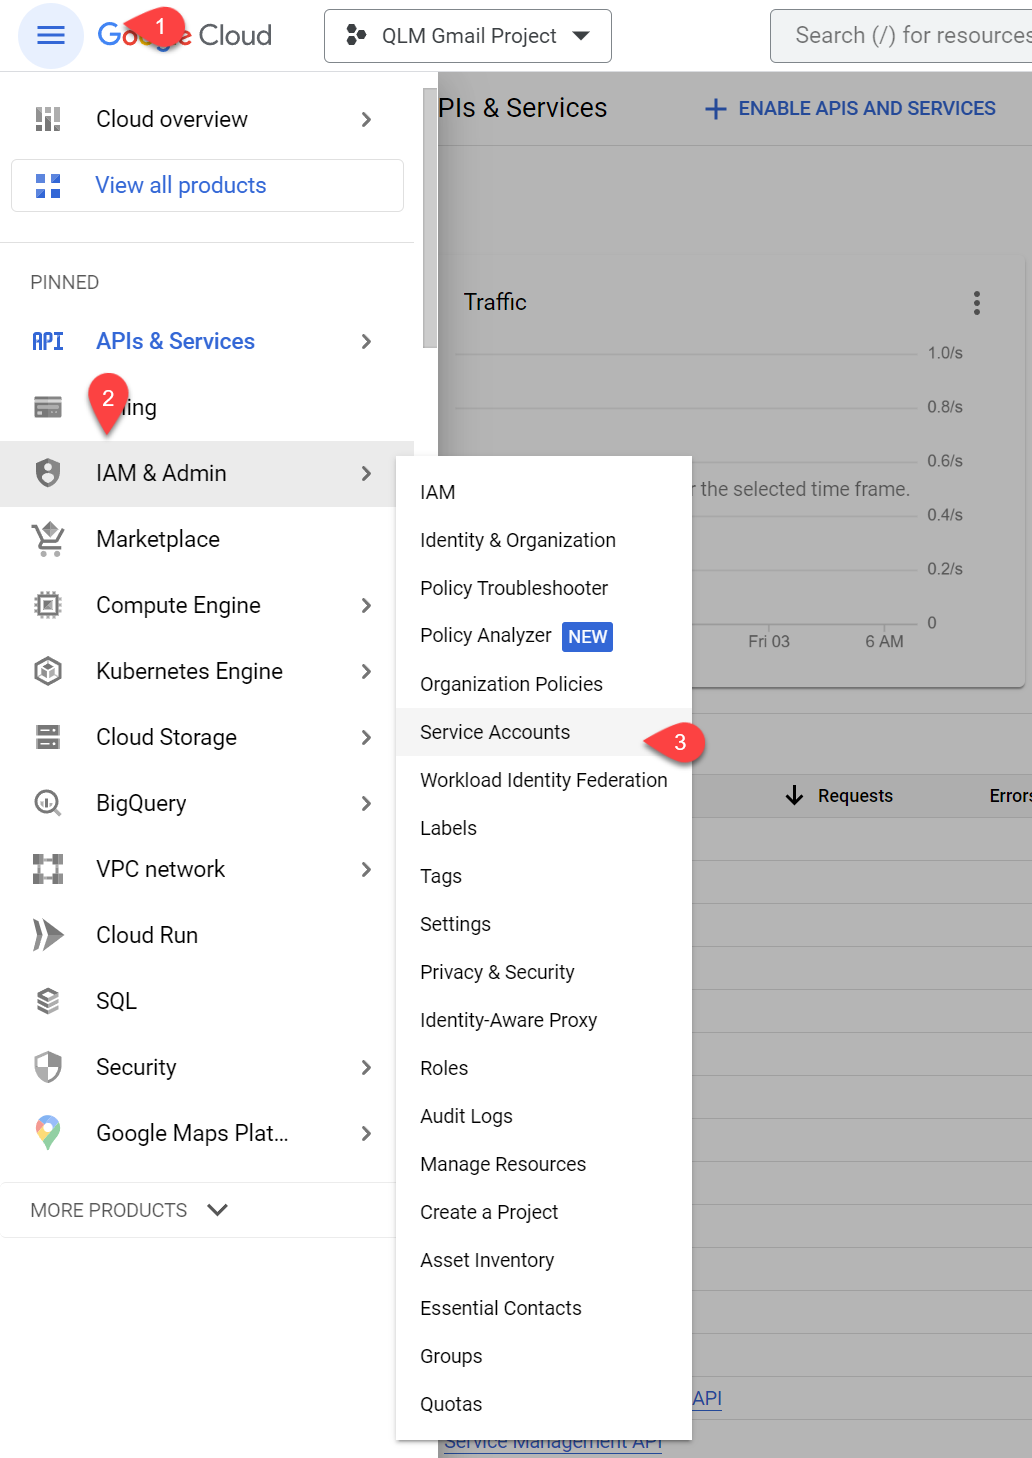
Task: Open Asset Inventory
Action: (x=544, y=1260)
